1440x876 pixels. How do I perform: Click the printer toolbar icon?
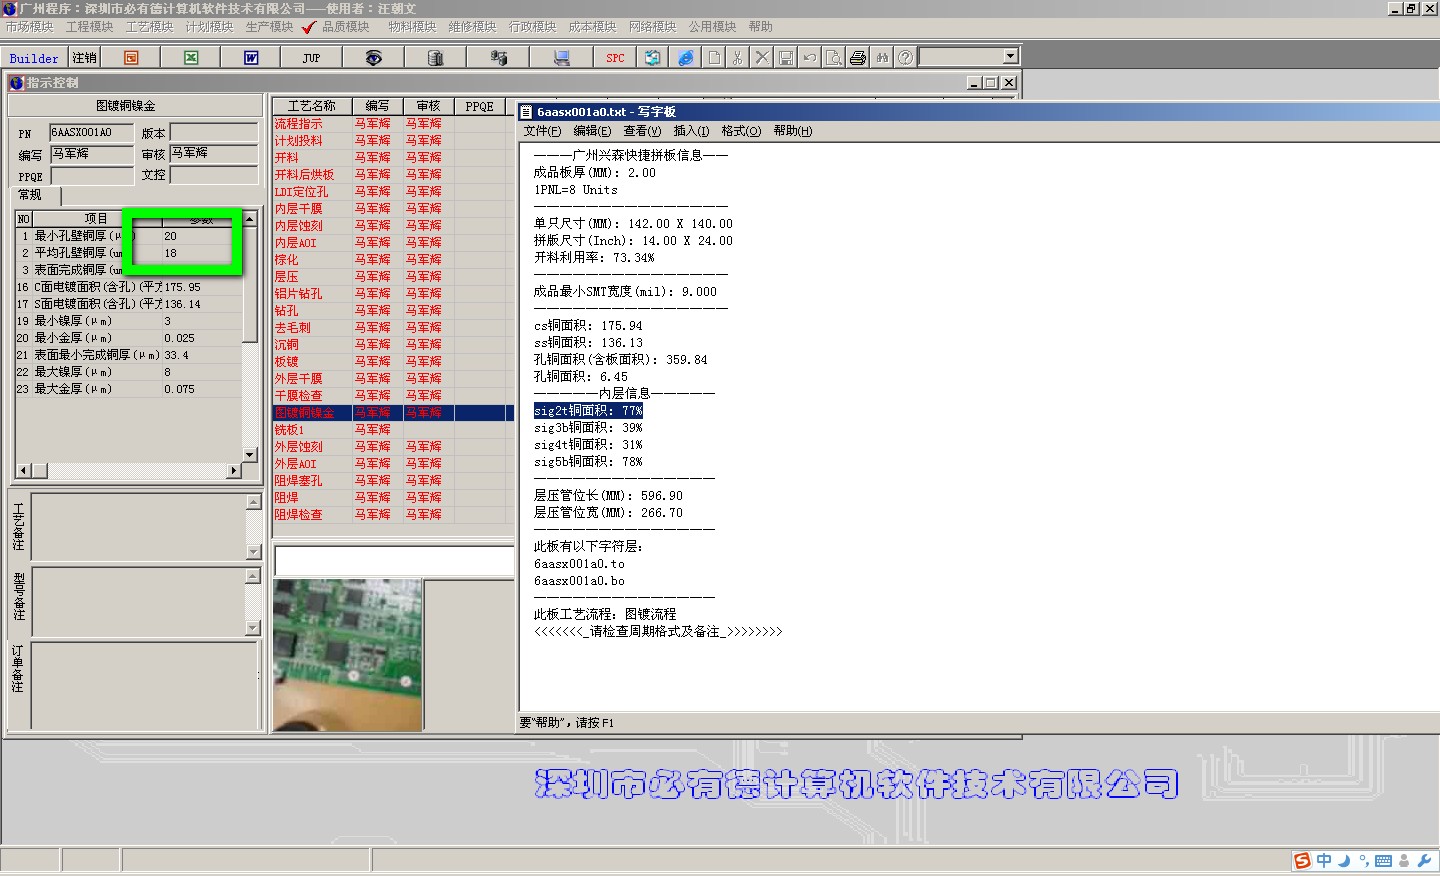pos(858,58)
